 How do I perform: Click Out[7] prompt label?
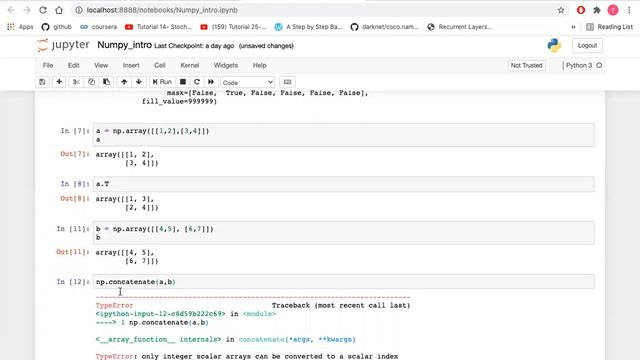75,154
